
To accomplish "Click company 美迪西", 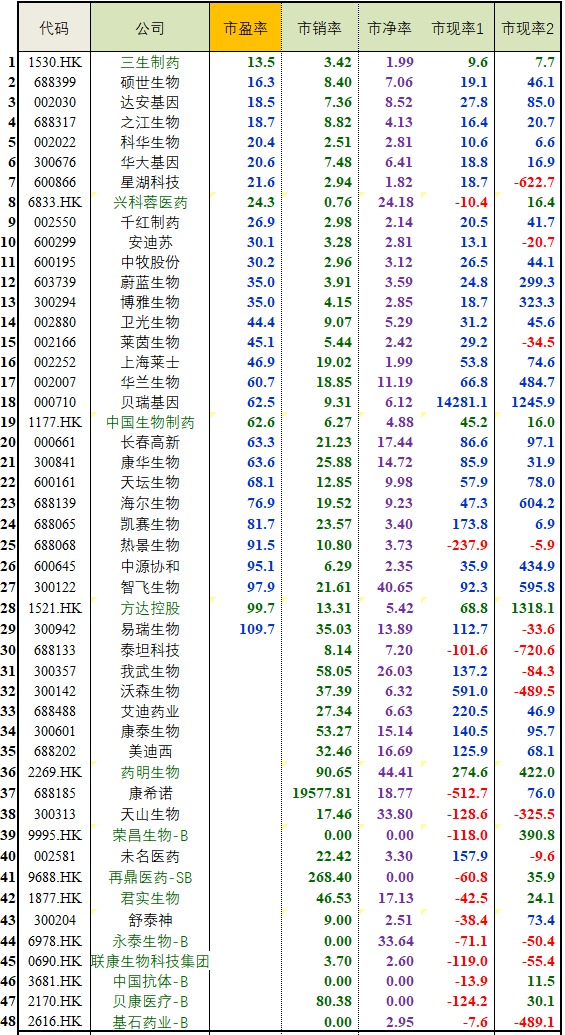I will tap(150, 751).
